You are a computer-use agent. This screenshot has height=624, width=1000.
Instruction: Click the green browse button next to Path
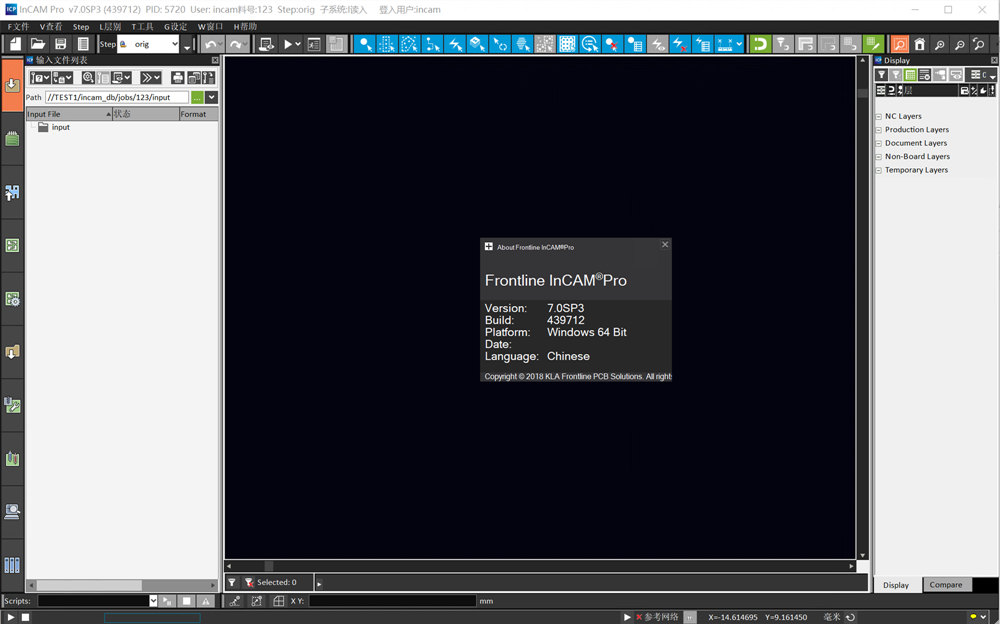pyautogui.click(x=197, y=98)
